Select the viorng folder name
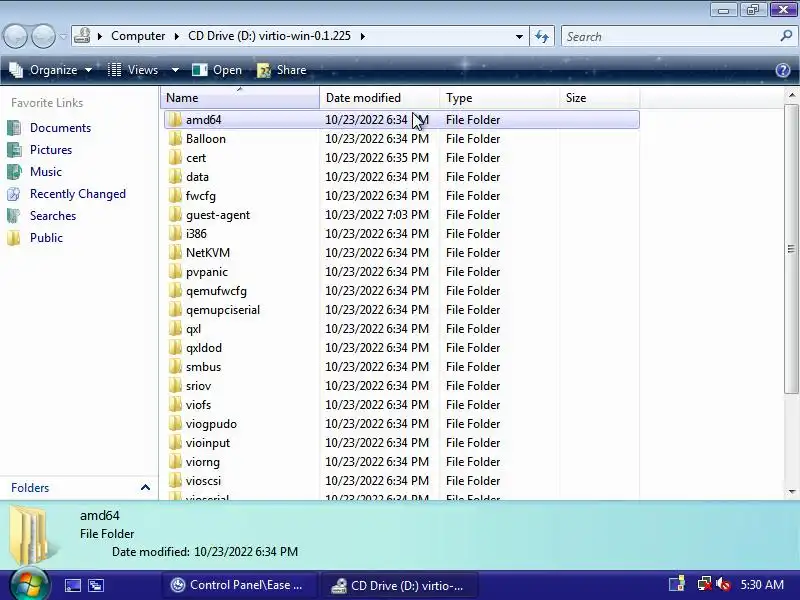The image size is (800, 600). 203,462
